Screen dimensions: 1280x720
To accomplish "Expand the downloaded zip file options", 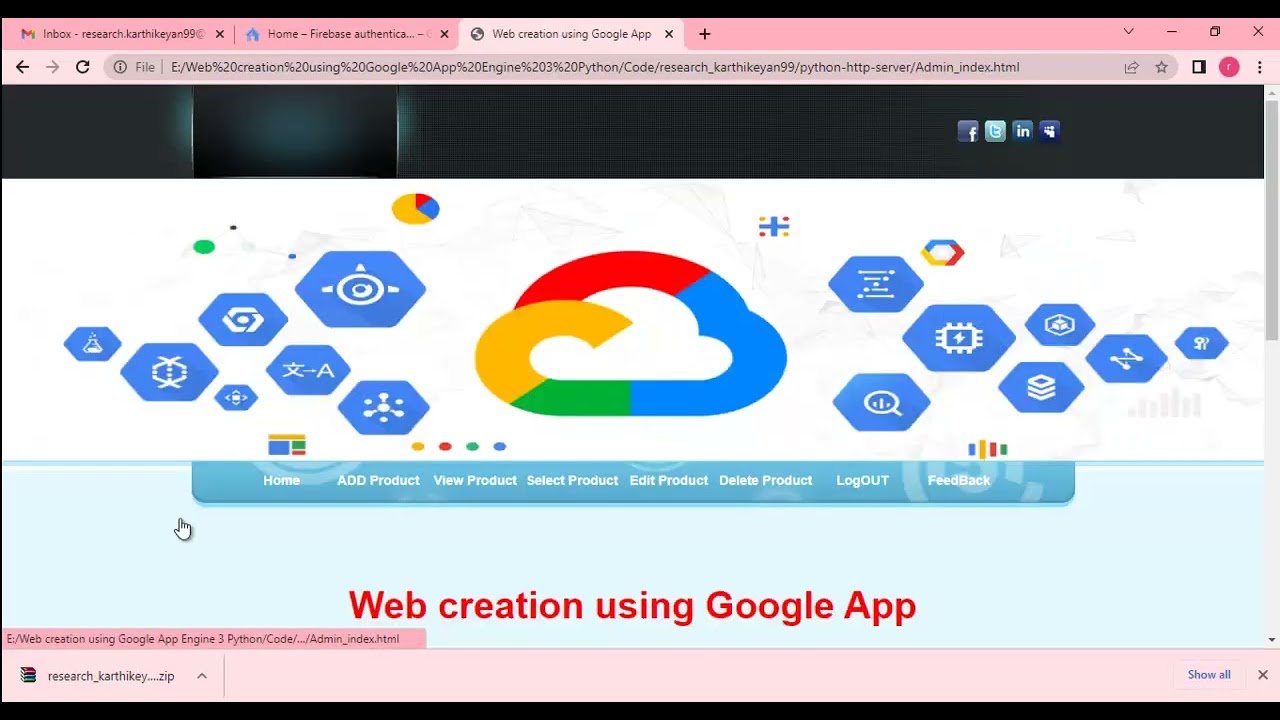I will (202, 676).
